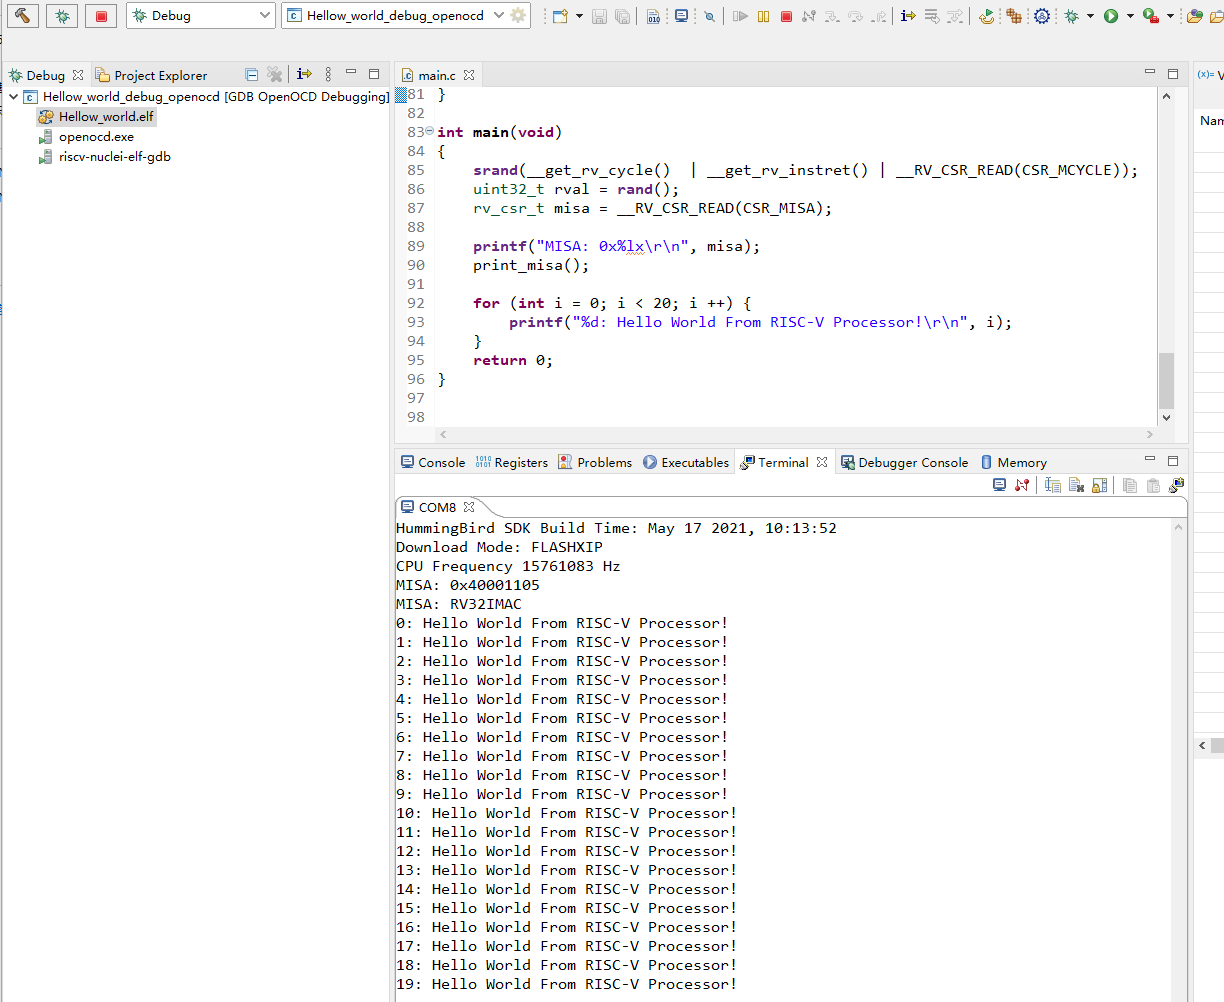The height and width of the screenshot is (1002, 1224).
Task: Click the editor's vertical scrollbar thumb
Action: click(1166, 381)
